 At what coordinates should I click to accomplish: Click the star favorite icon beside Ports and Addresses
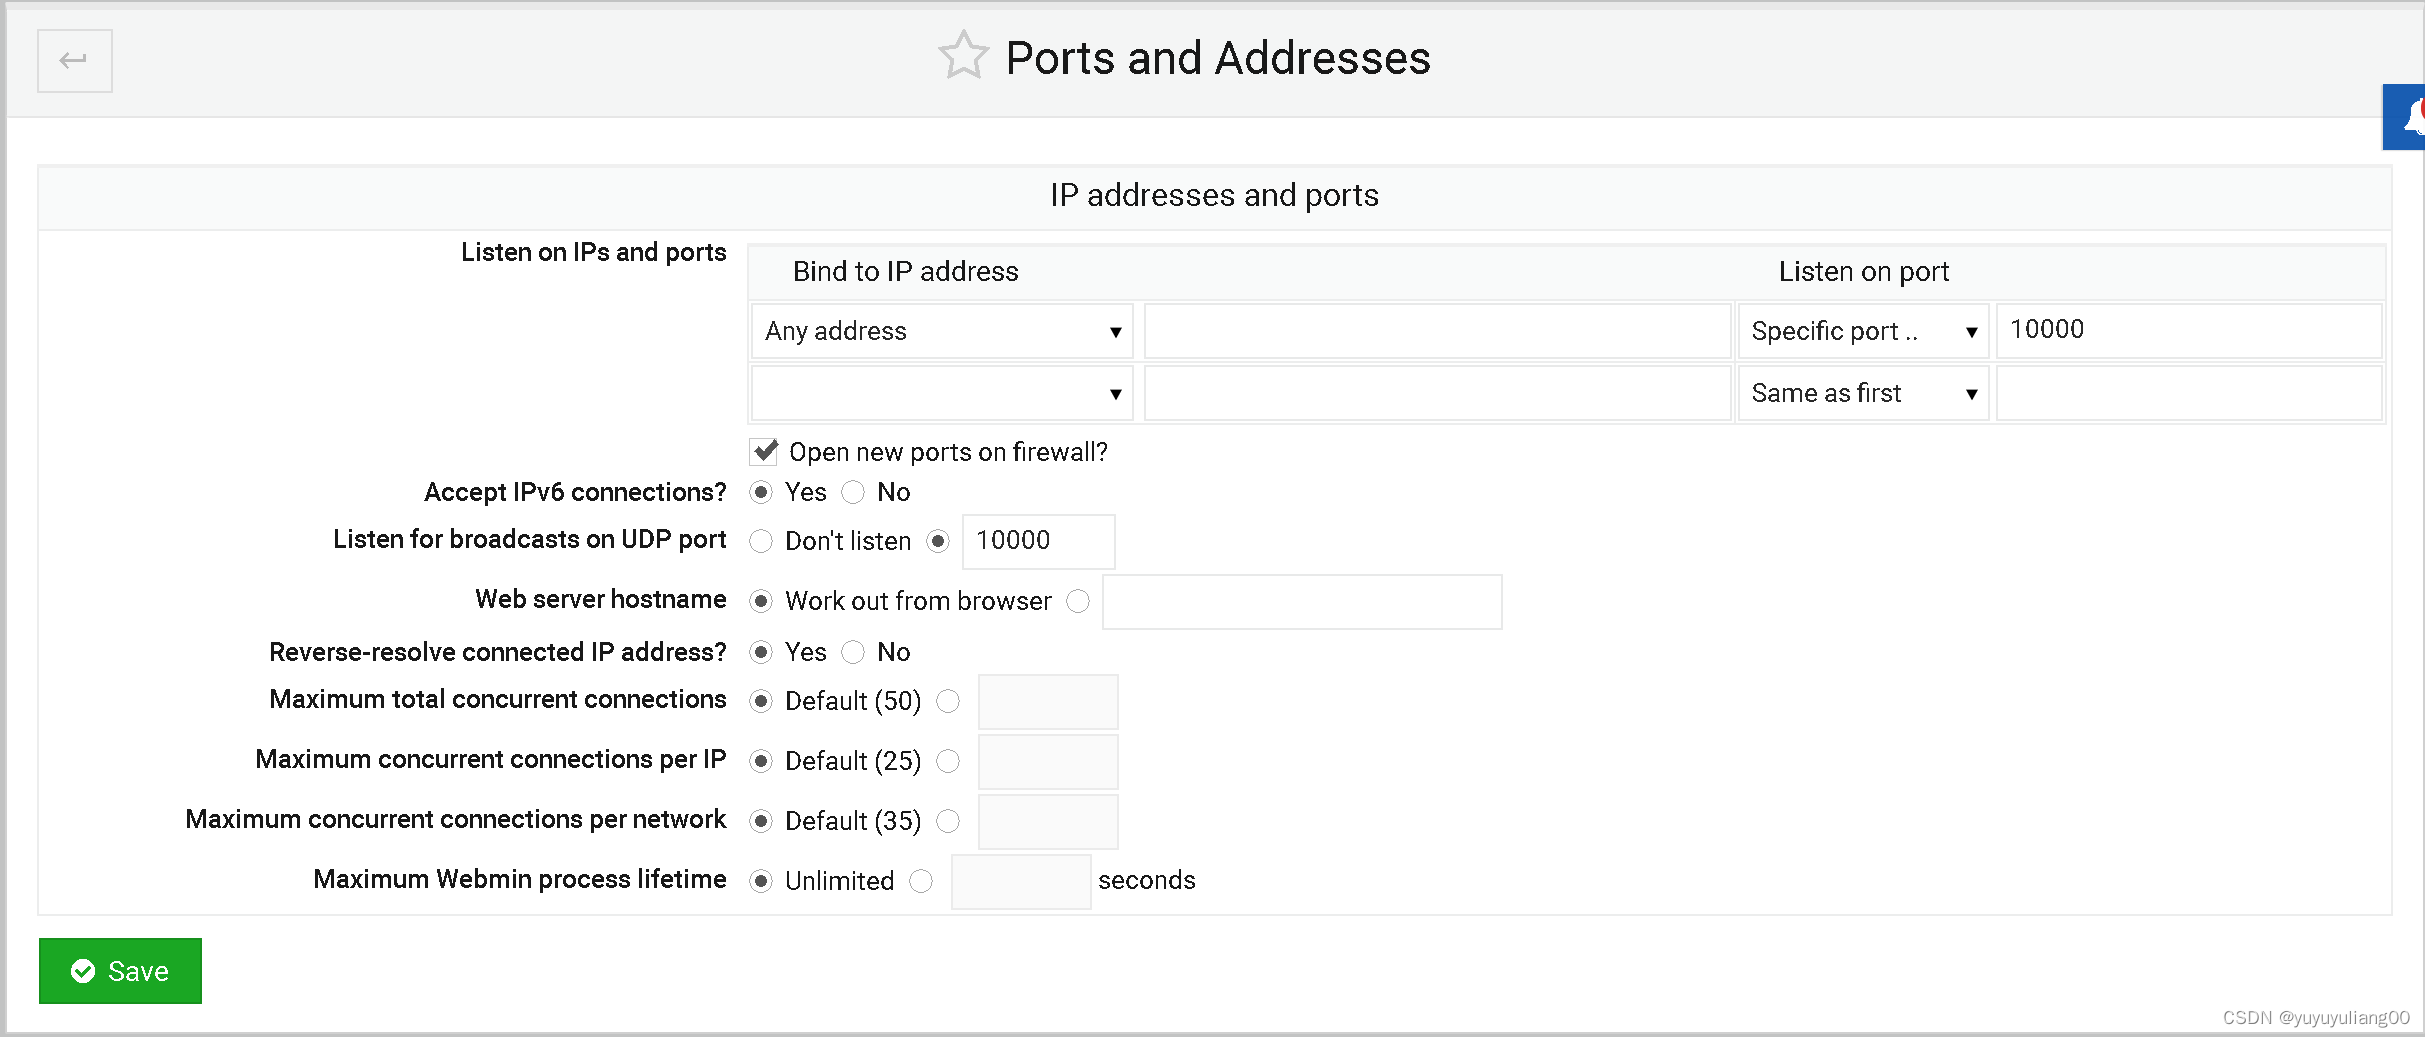point(963,57)
